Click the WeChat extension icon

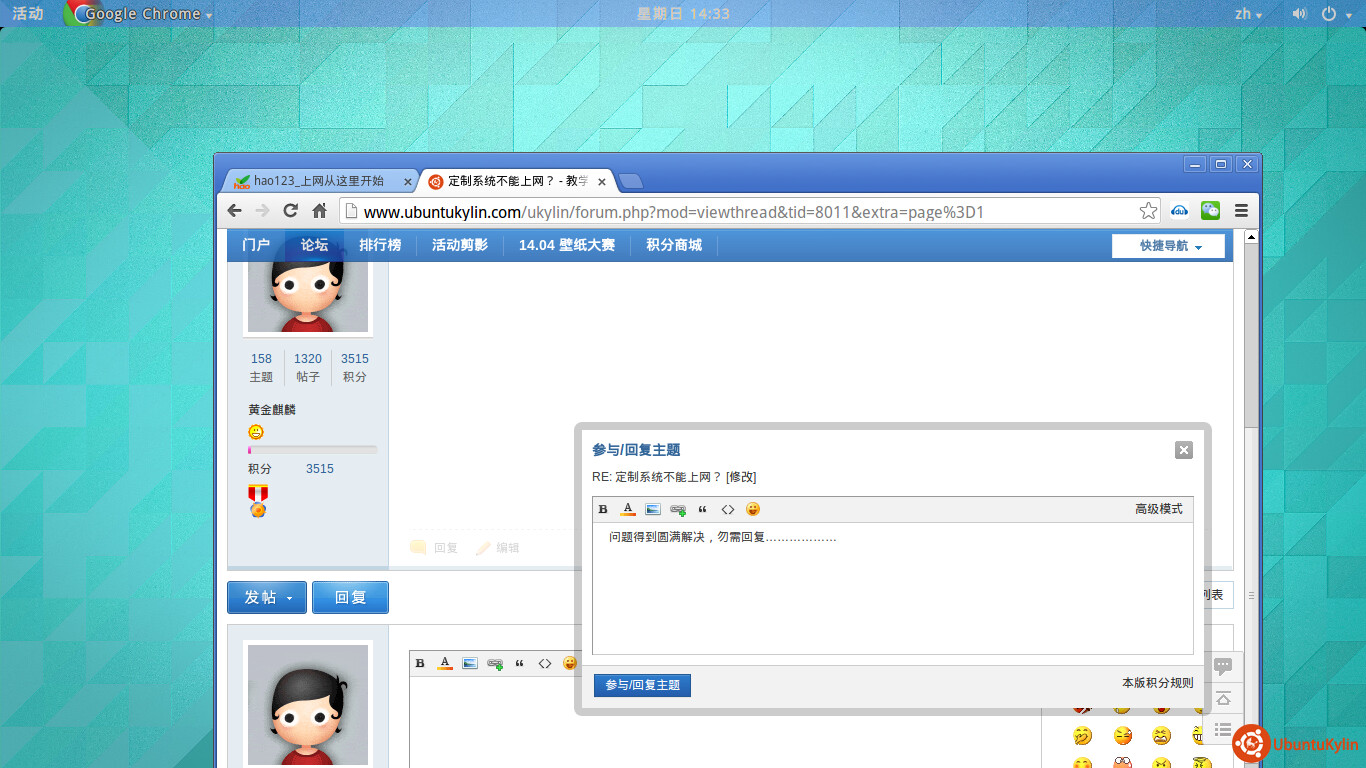[x=1210, y=211]
